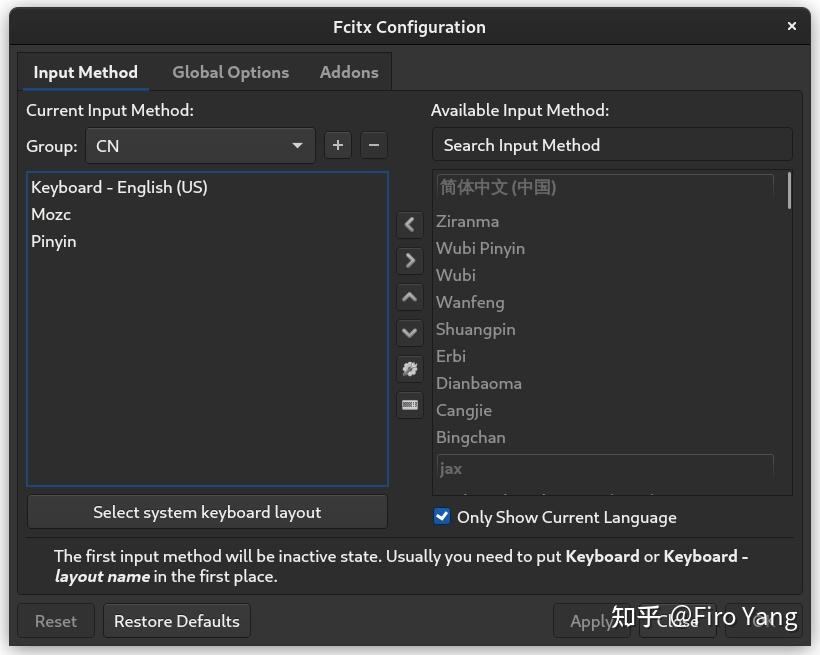The width and height of the screenshot is (820, 655).
Task: Open input method configure gear icon
Action: (x=410, y=369)
